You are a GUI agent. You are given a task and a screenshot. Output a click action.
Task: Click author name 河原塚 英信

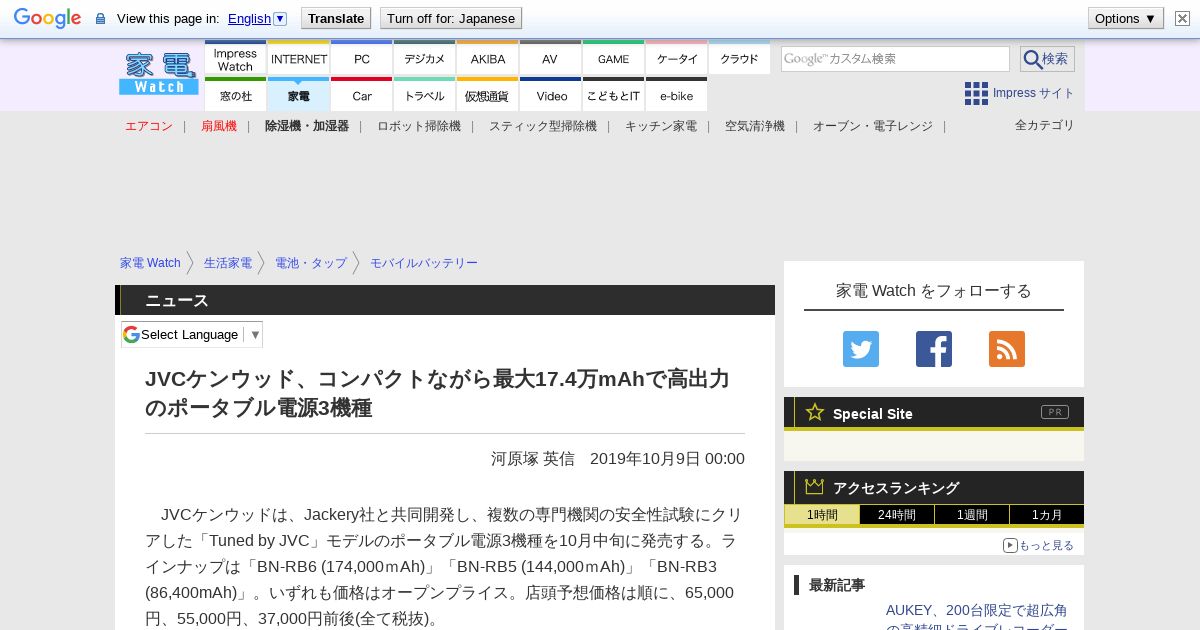[x=533, y=458]
